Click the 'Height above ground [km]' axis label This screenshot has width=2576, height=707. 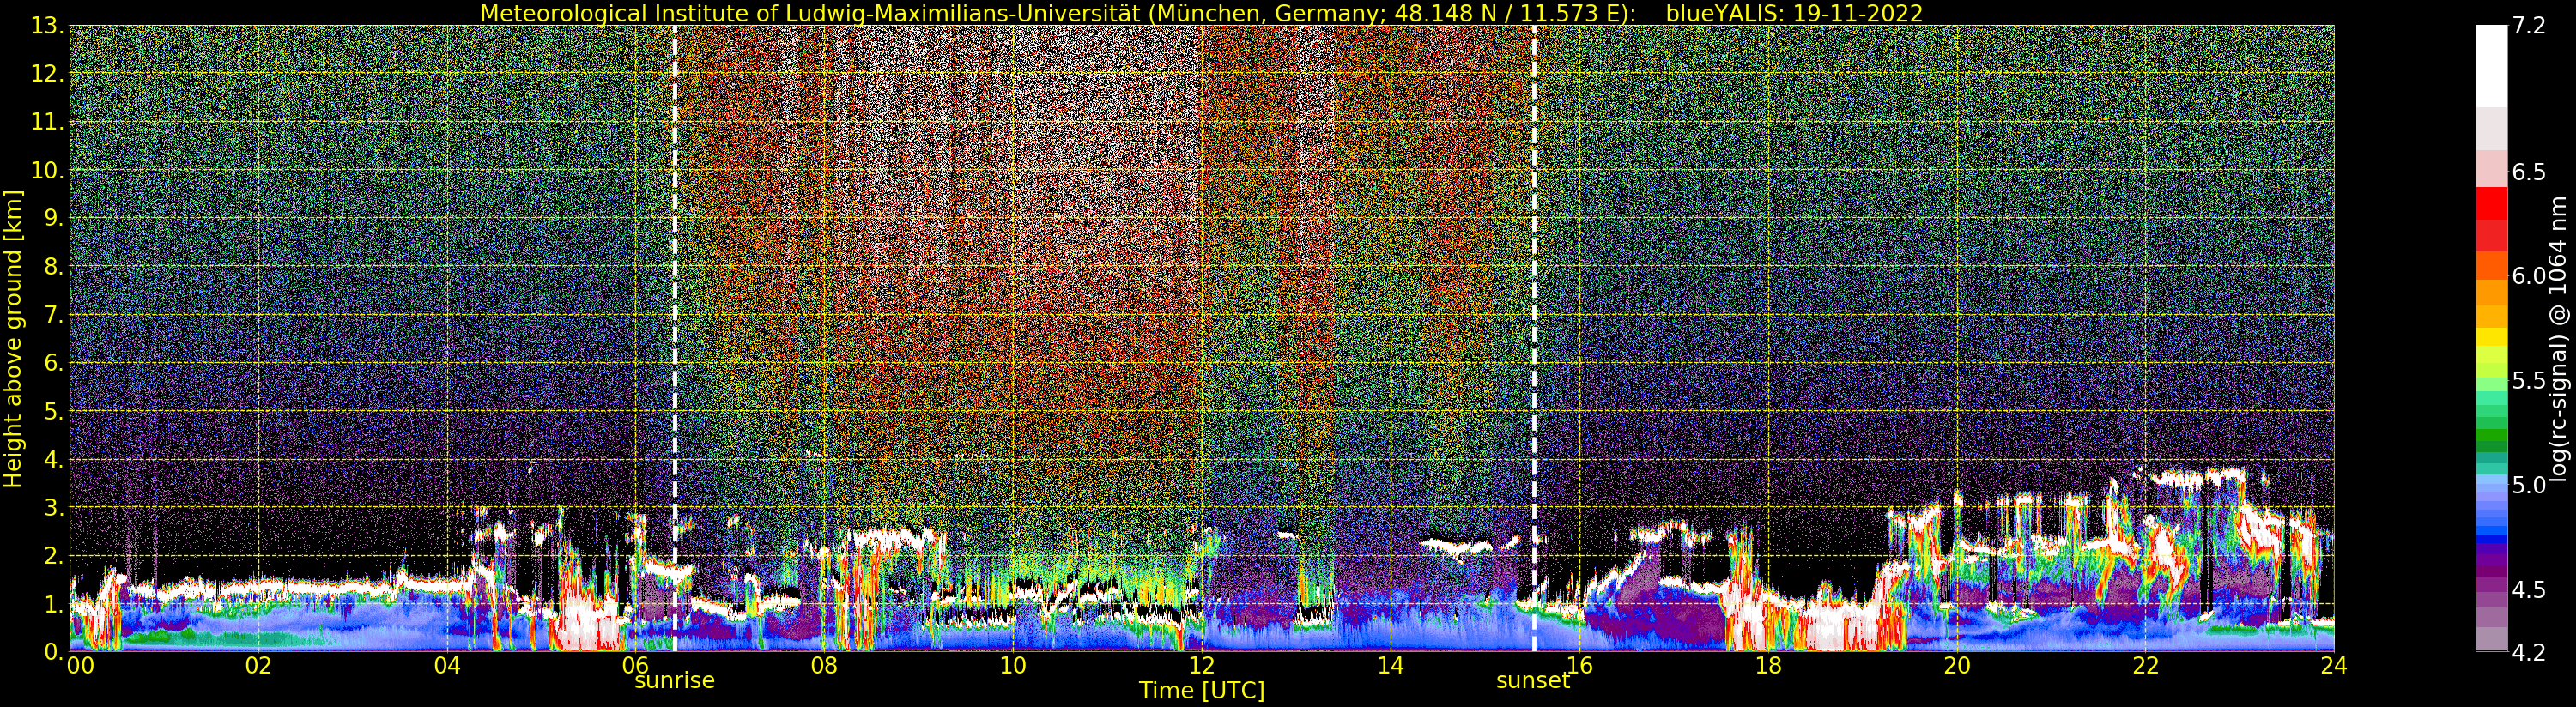[13, 338]
